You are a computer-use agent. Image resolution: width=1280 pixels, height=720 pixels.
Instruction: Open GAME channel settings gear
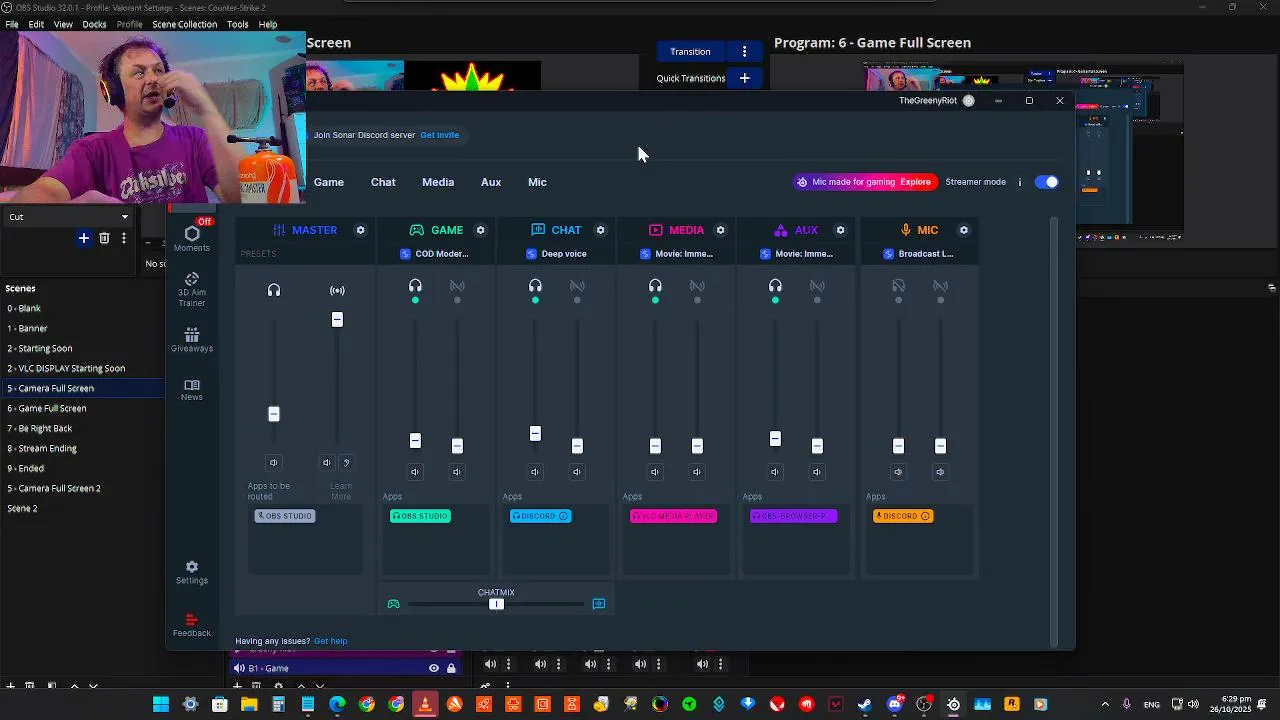tap(480, 230)
